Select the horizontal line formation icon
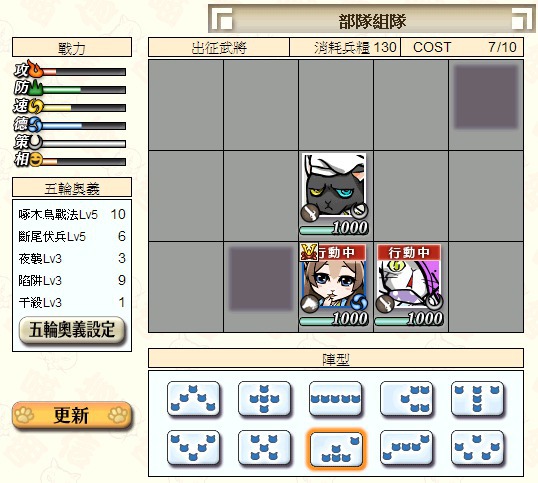This screenshot has height=483, width=538. coord(335,398)
